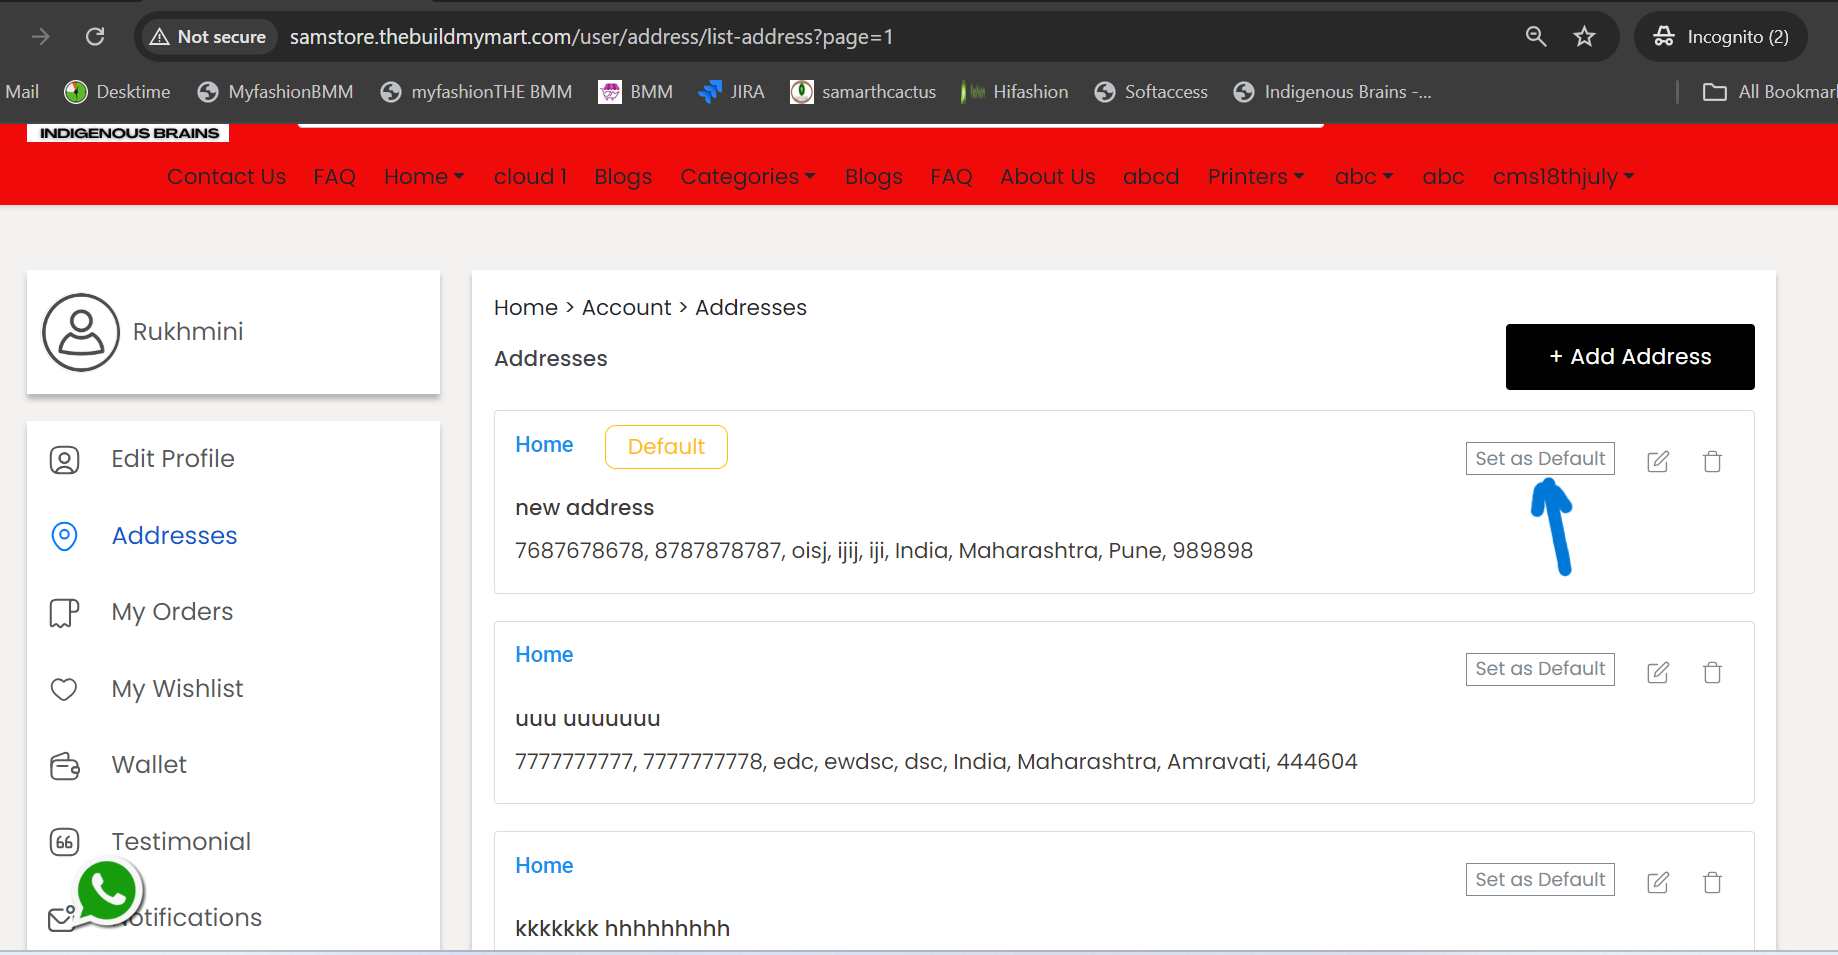
Task: Set 'new address' as default
Action: (x=1540, y=459)
